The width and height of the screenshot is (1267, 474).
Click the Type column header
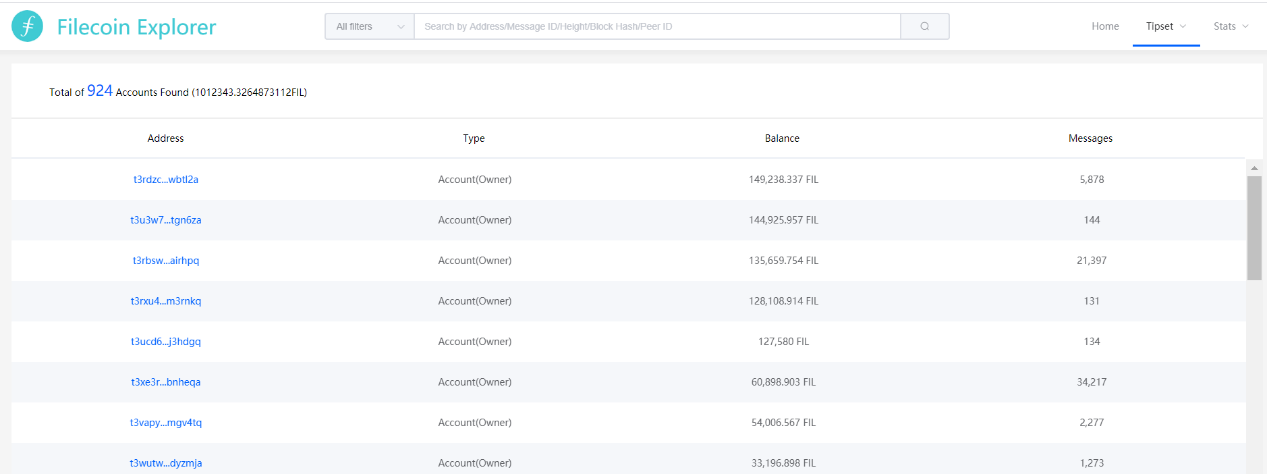(474, 139)
